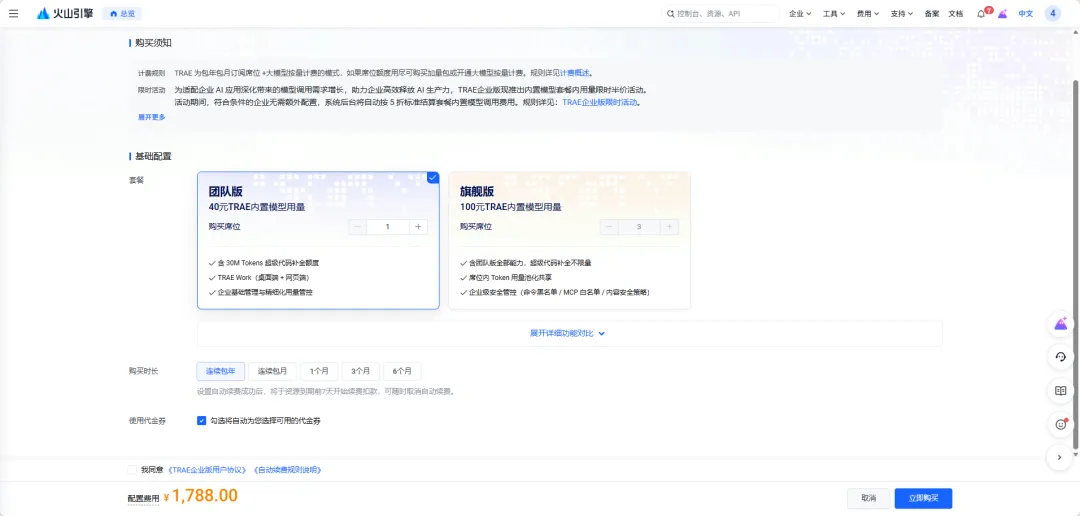Expand notice with 展开更多
Viewport: 1080px width, 516px height.
coord(152,117)
